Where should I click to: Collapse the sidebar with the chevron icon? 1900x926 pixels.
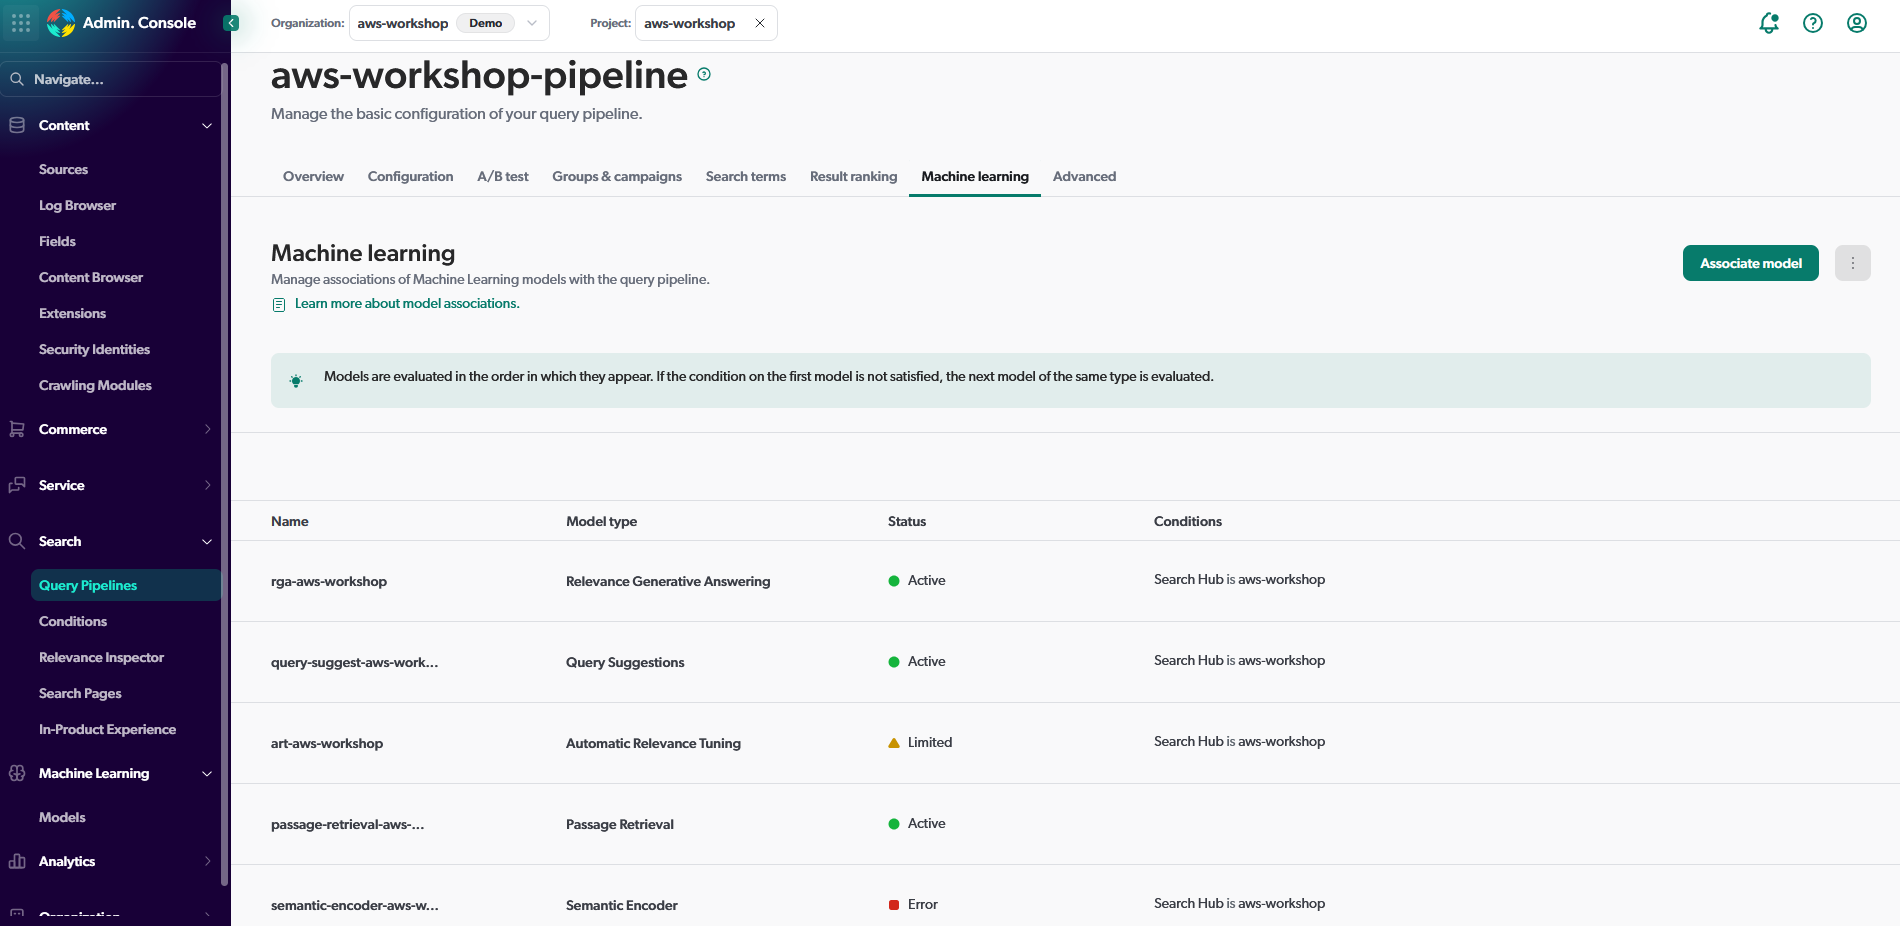click(230, 21)
